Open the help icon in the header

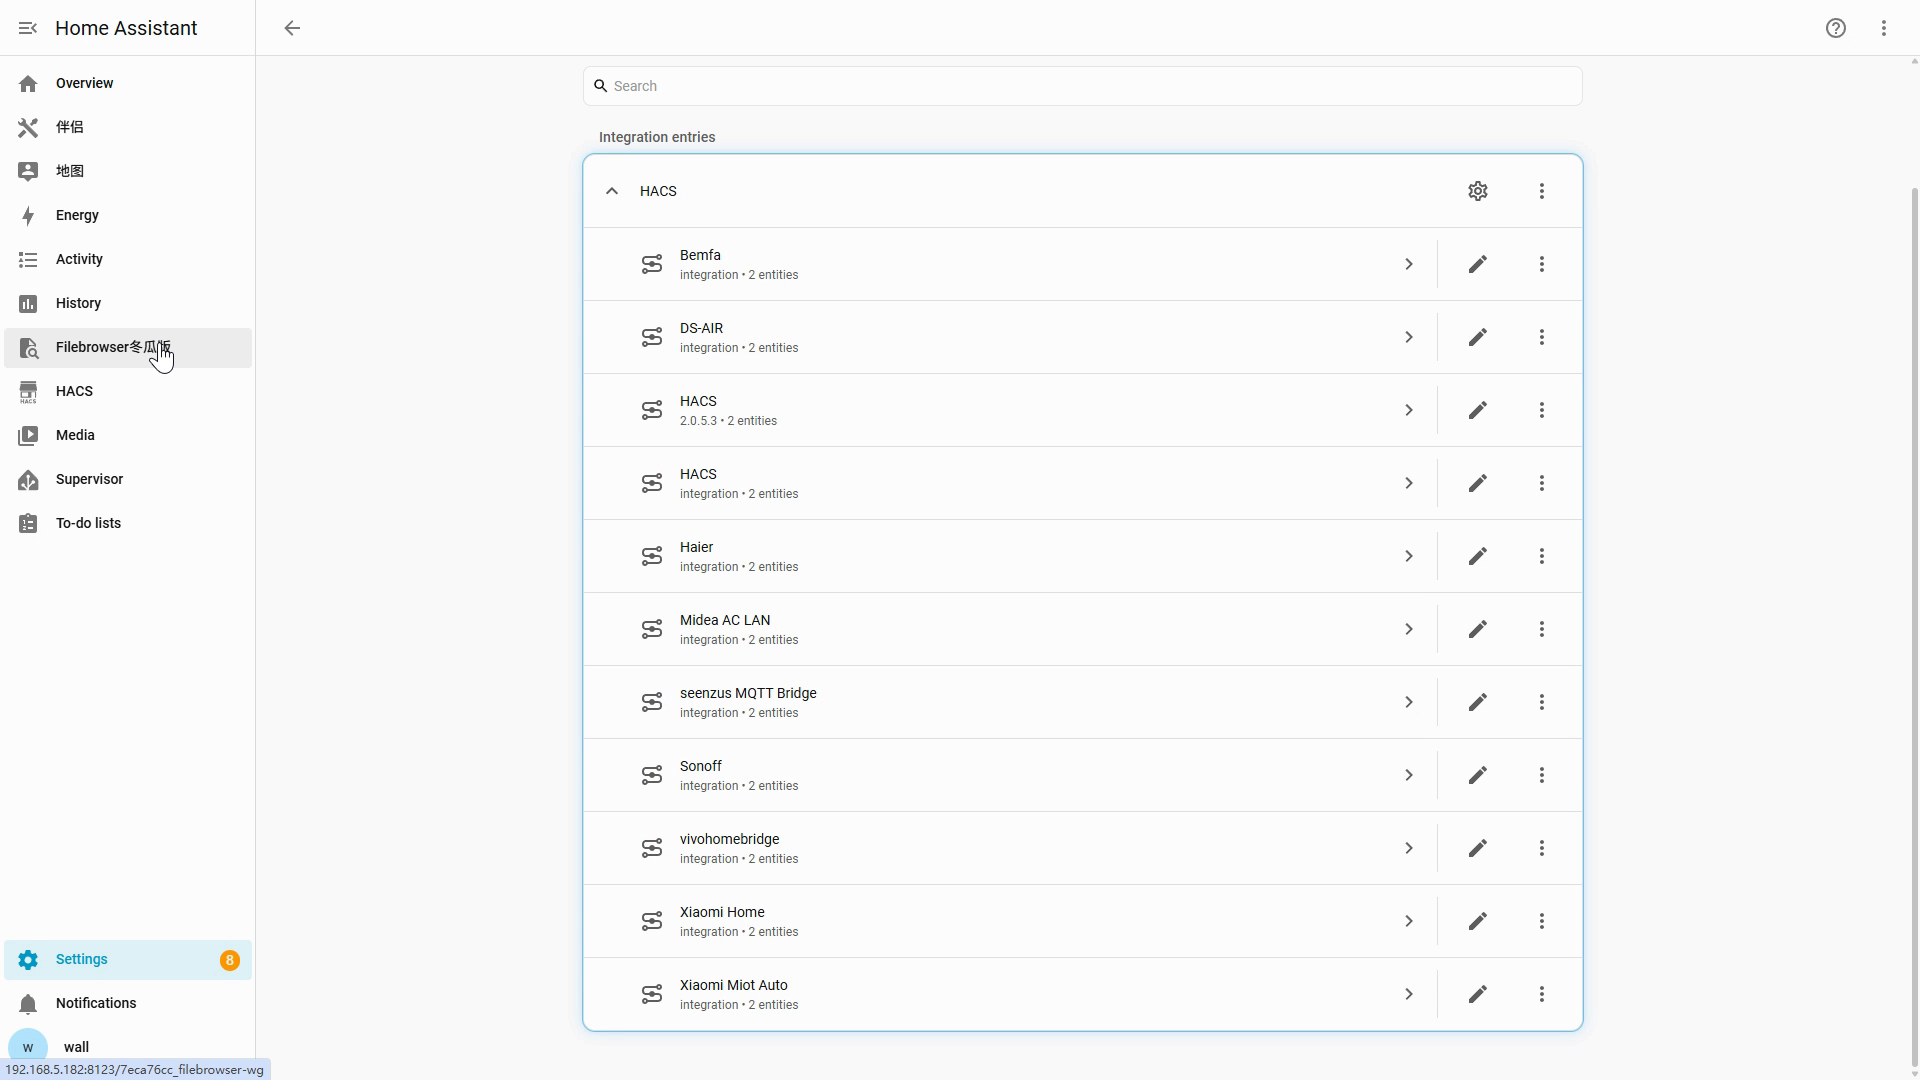pos(1836,28)
